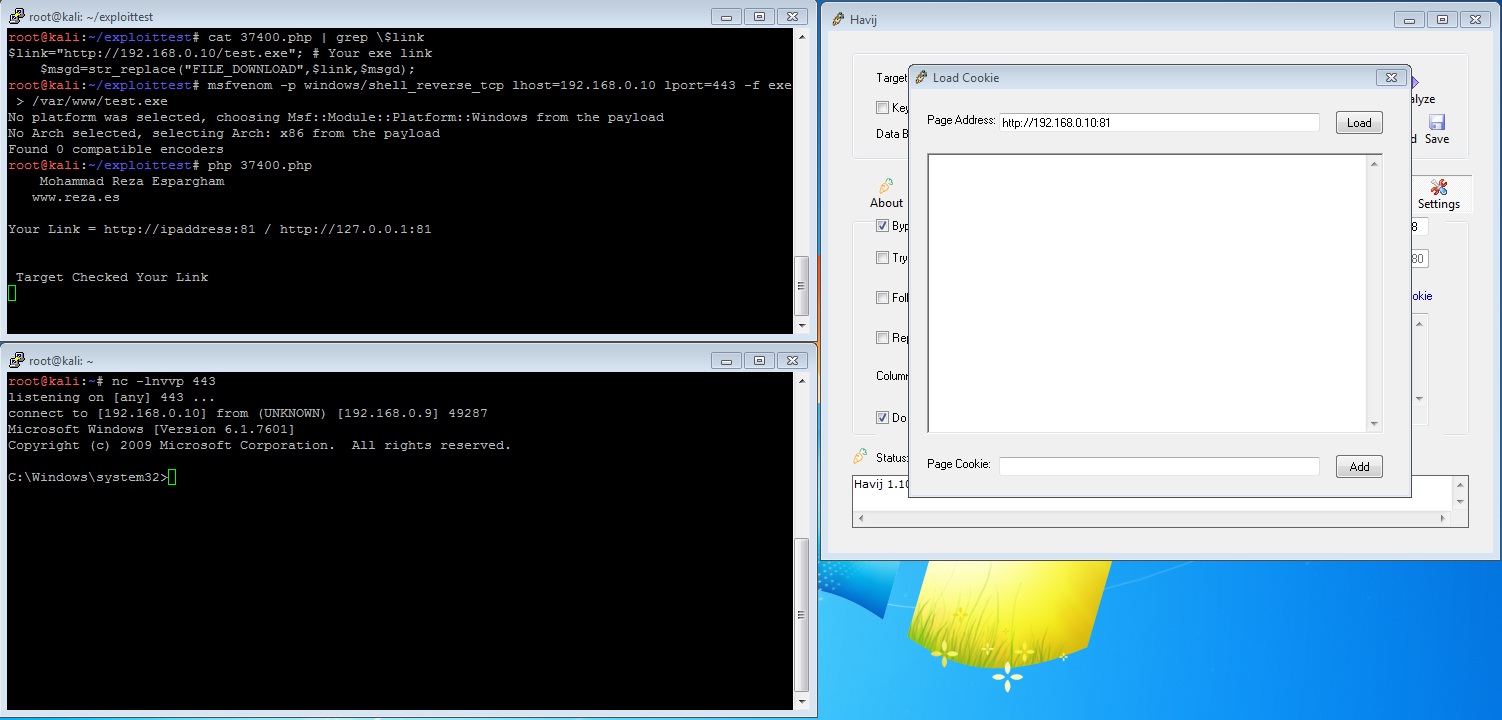Viewport: 1502px width, 720px height.
Task: Uncheck the Do checkbox in Havij settings
Action: pos(882,418)
